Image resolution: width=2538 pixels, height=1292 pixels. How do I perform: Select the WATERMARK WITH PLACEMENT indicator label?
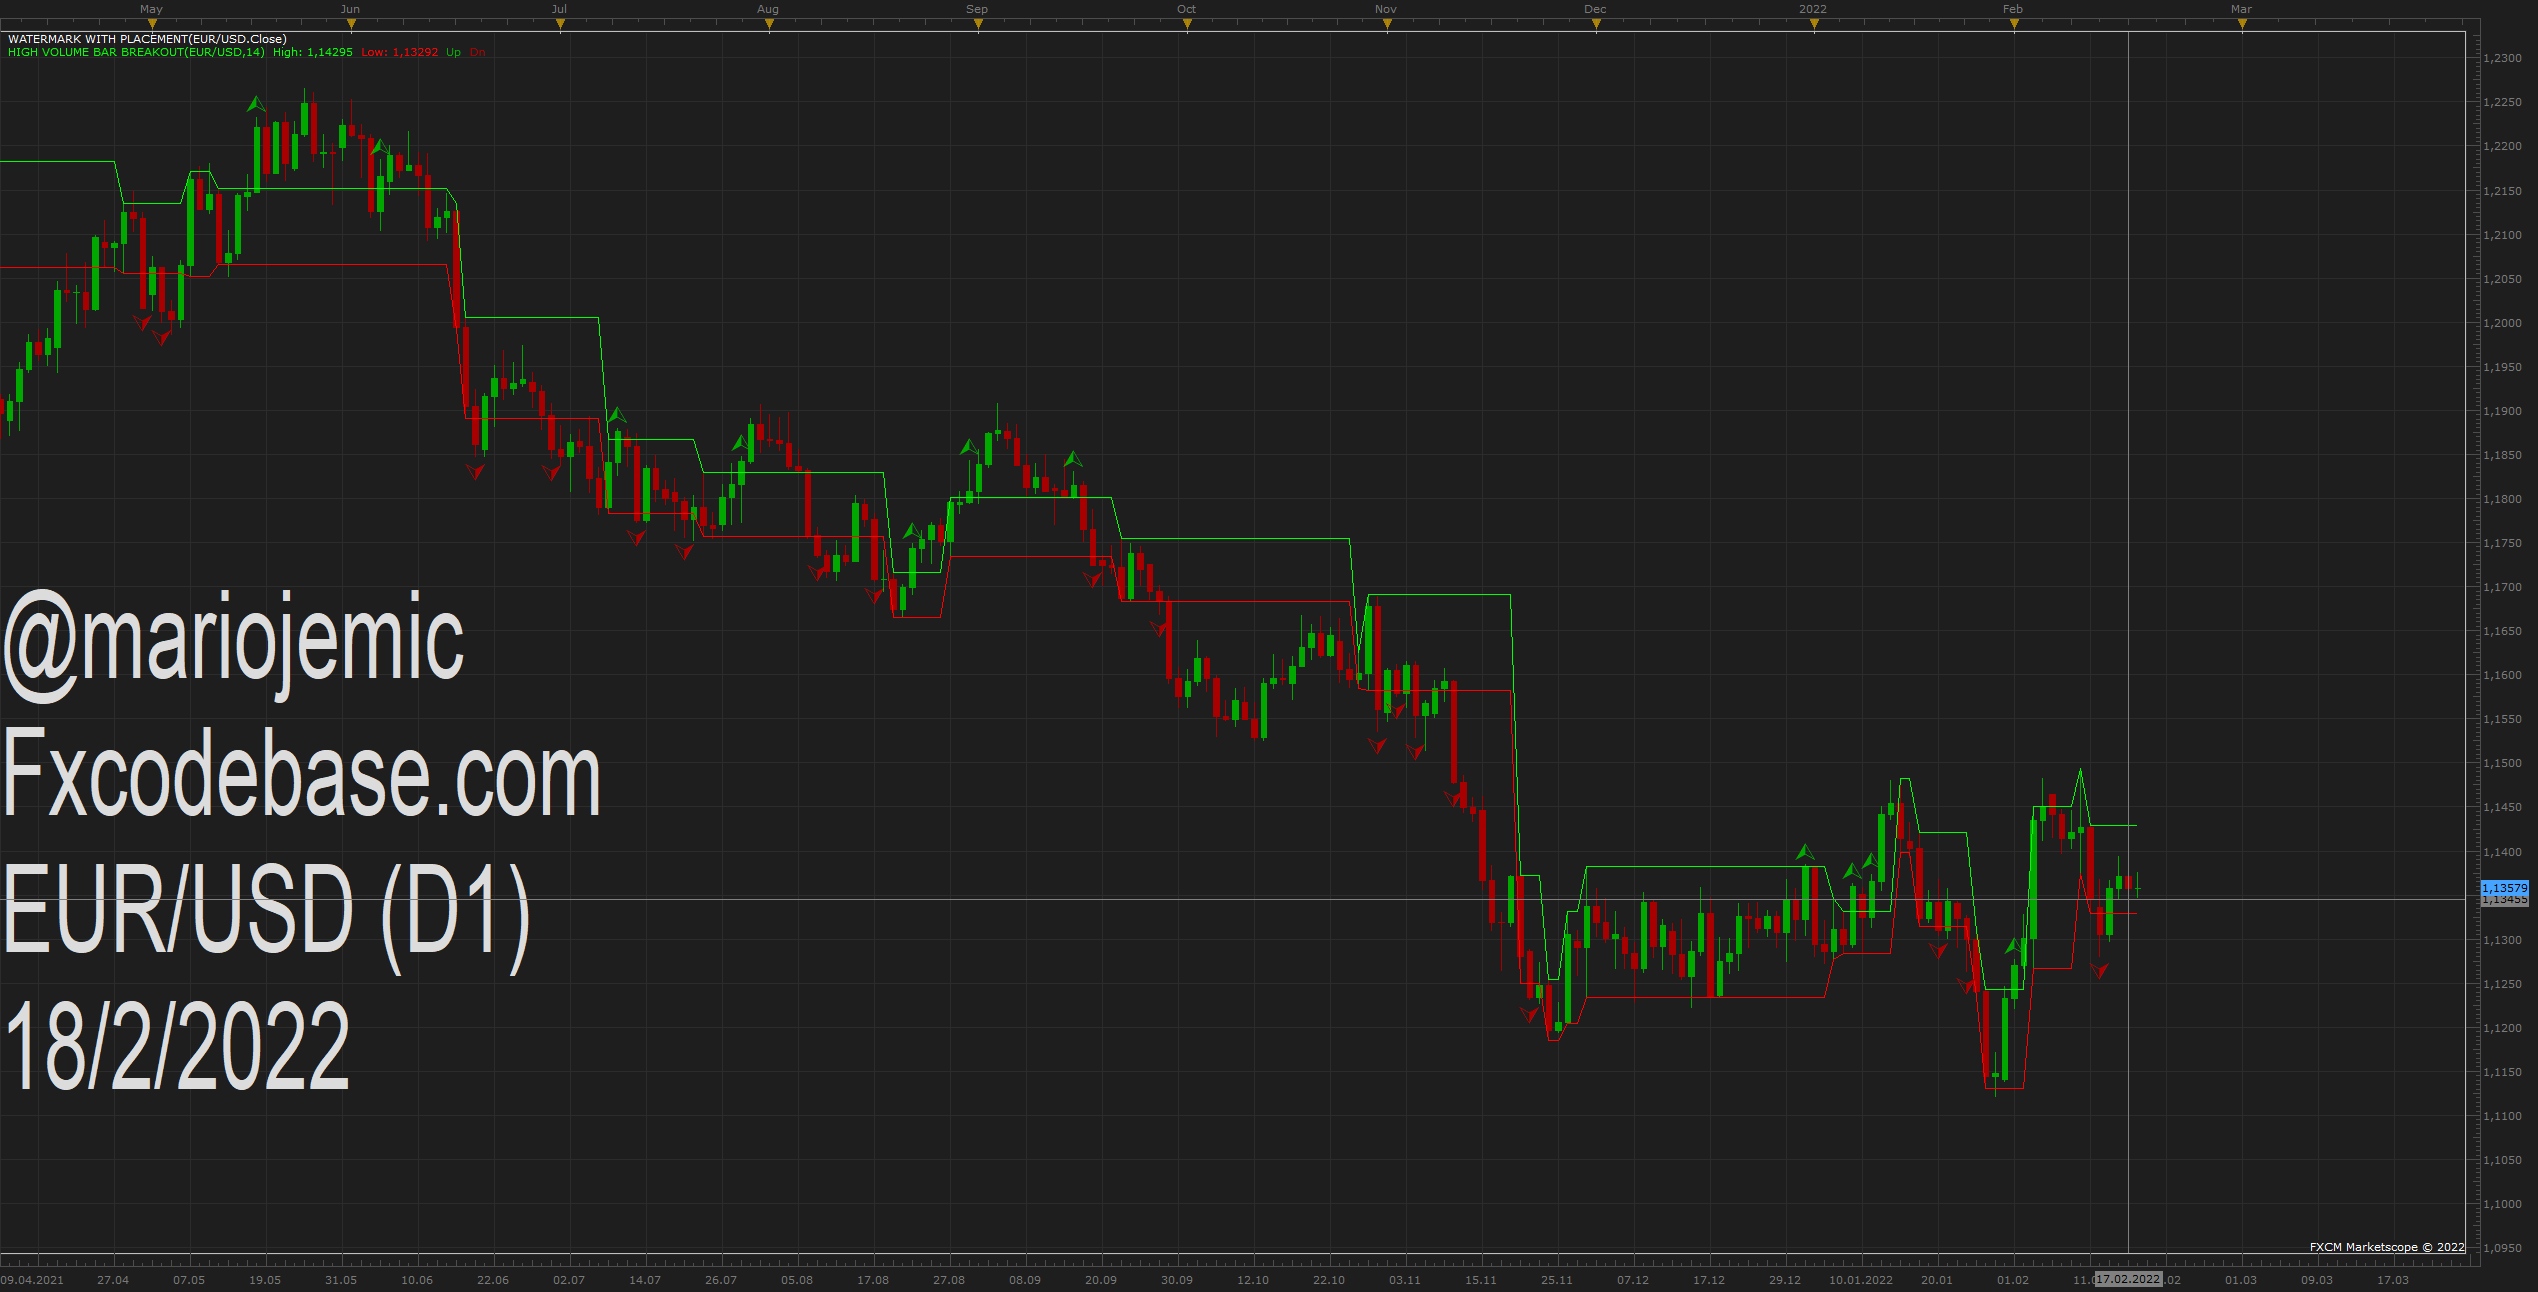147,39
